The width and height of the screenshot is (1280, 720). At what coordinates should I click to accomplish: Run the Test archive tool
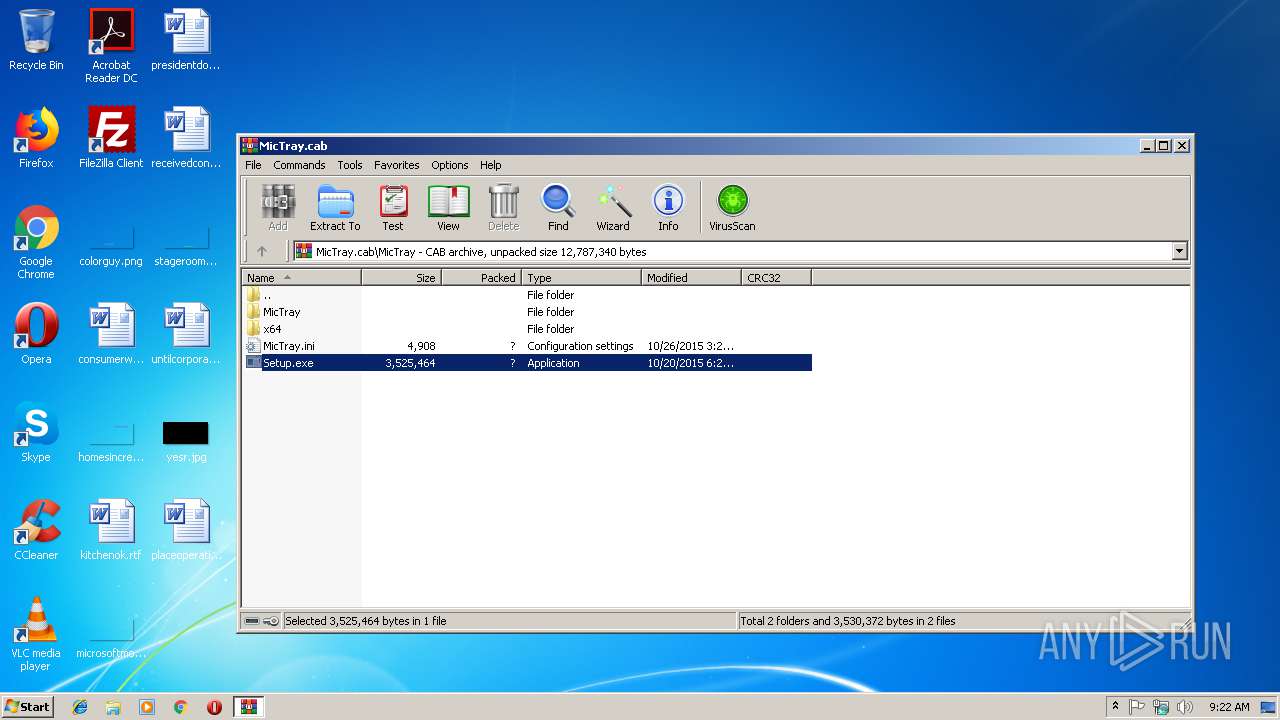click(393, 208)
